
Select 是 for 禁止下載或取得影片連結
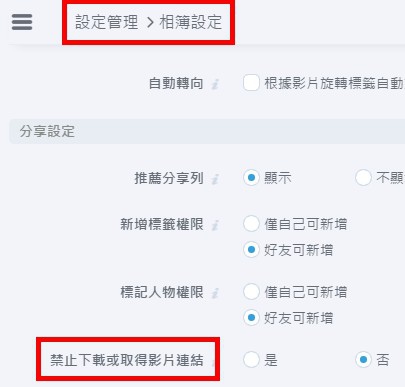251,360
